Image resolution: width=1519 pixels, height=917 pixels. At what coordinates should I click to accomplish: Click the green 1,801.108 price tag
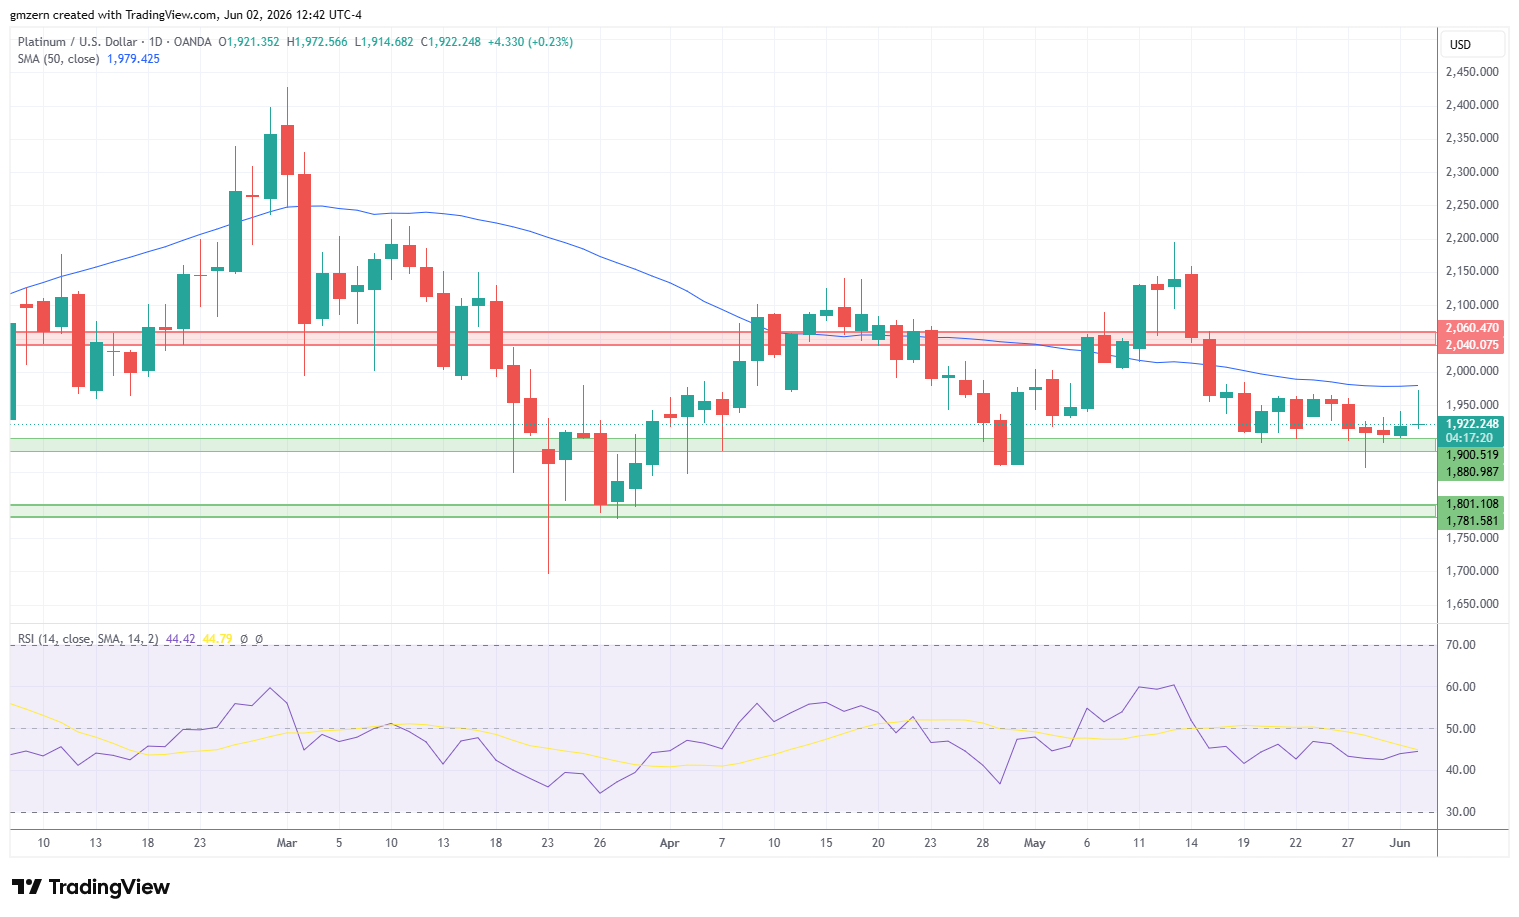click(x=1472, y=504)
